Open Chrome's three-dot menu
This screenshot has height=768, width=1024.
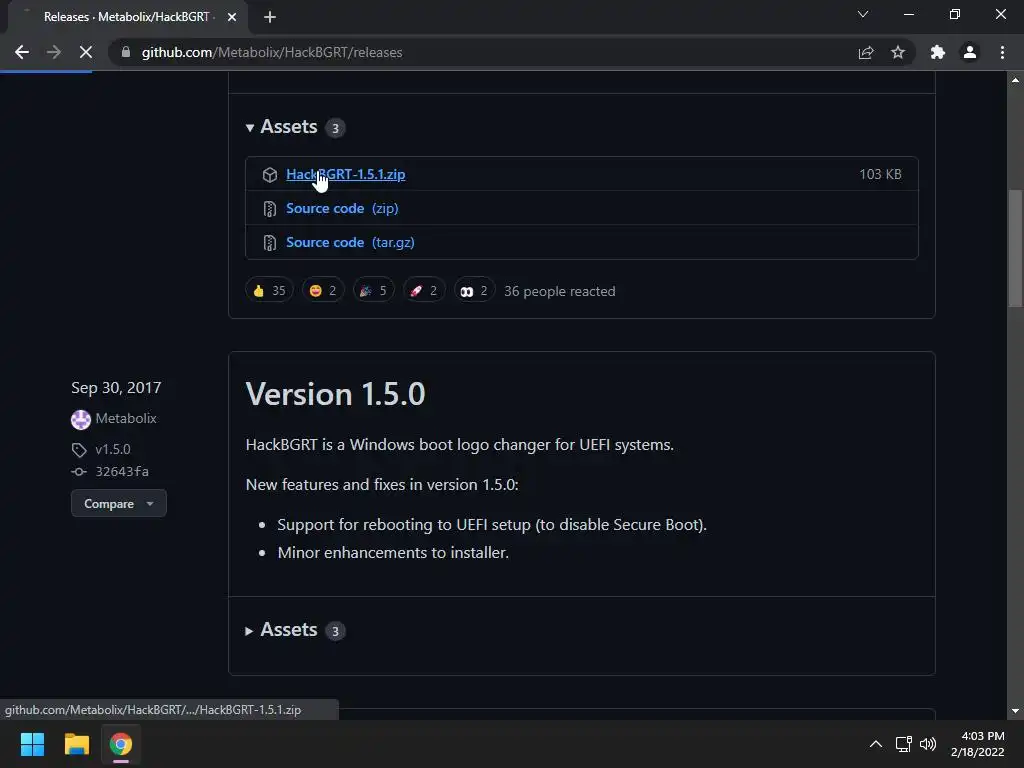point(1002,52)
